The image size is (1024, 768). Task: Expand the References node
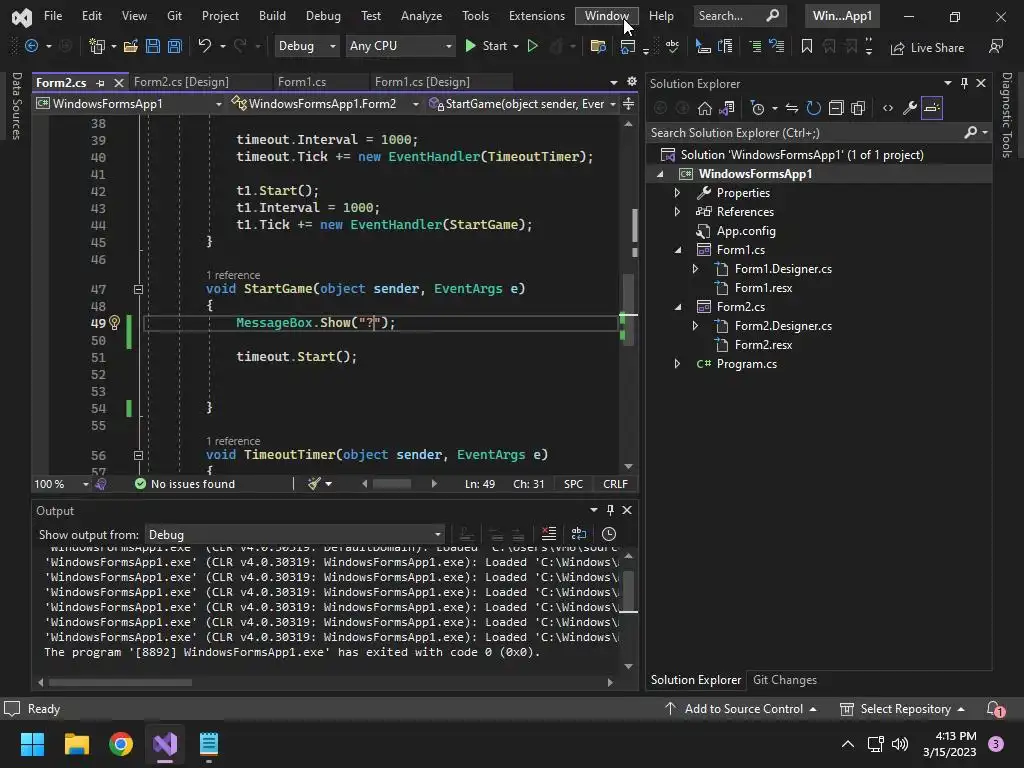tap(677, 212)
